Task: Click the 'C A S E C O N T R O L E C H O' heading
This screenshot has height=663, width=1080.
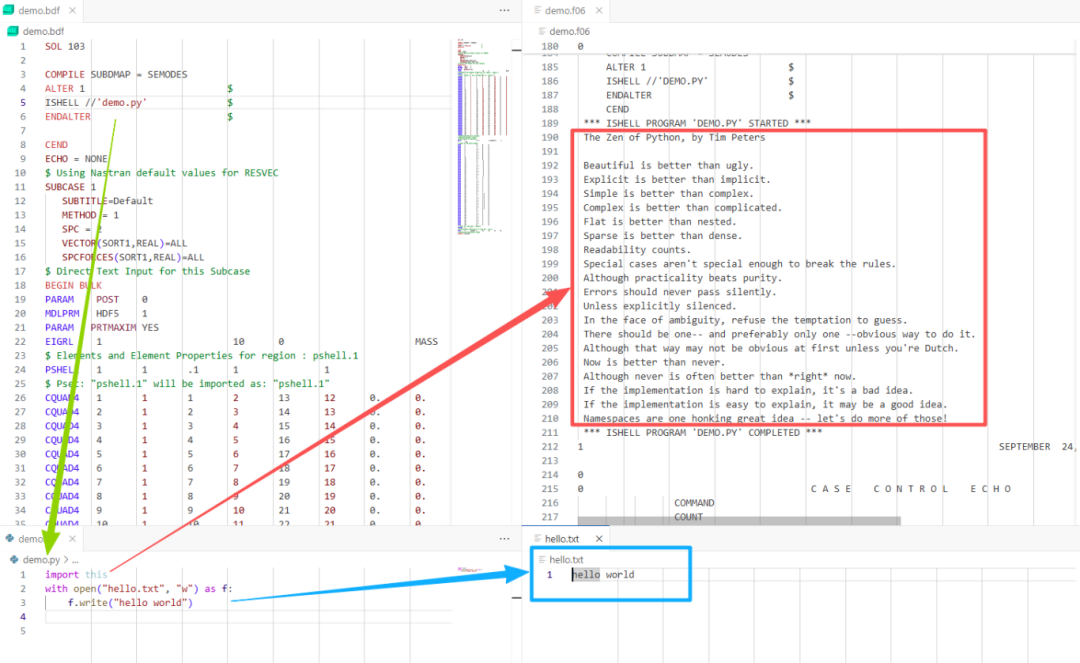Action: pyautogui.click(x=911, y=489)
